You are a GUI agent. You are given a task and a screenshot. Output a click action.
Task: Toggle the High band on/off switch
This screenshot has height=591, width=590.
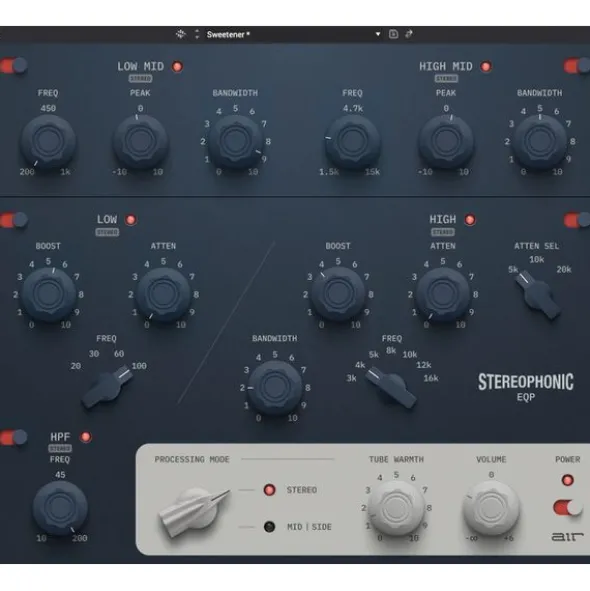tap(577, 220)
